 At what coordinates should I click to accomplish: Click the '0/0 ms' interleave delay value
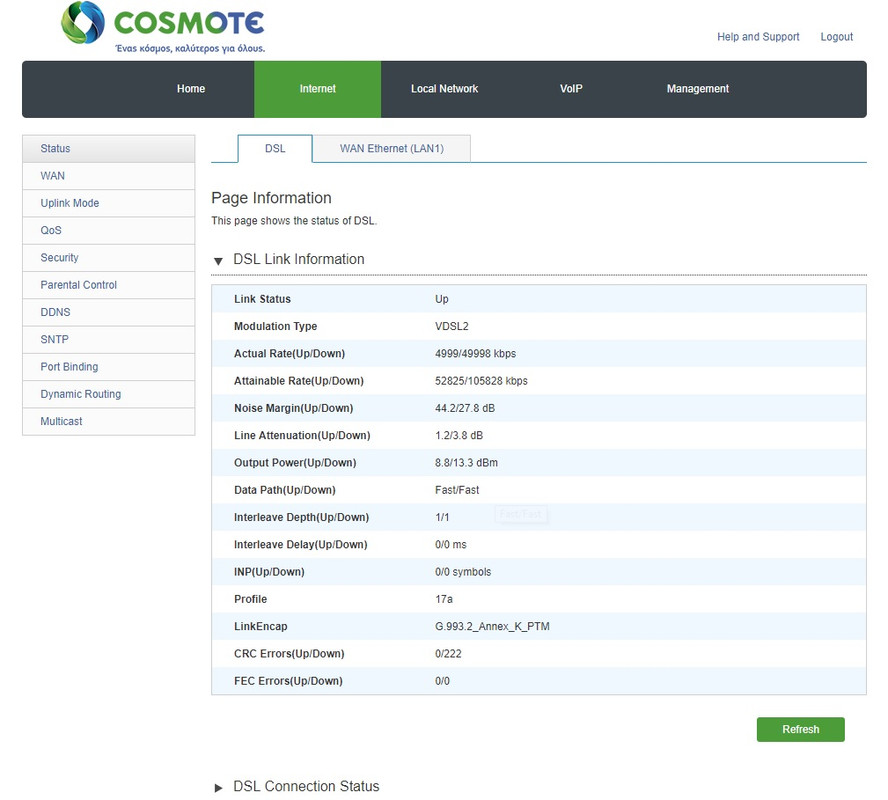(x=451, y=545)
